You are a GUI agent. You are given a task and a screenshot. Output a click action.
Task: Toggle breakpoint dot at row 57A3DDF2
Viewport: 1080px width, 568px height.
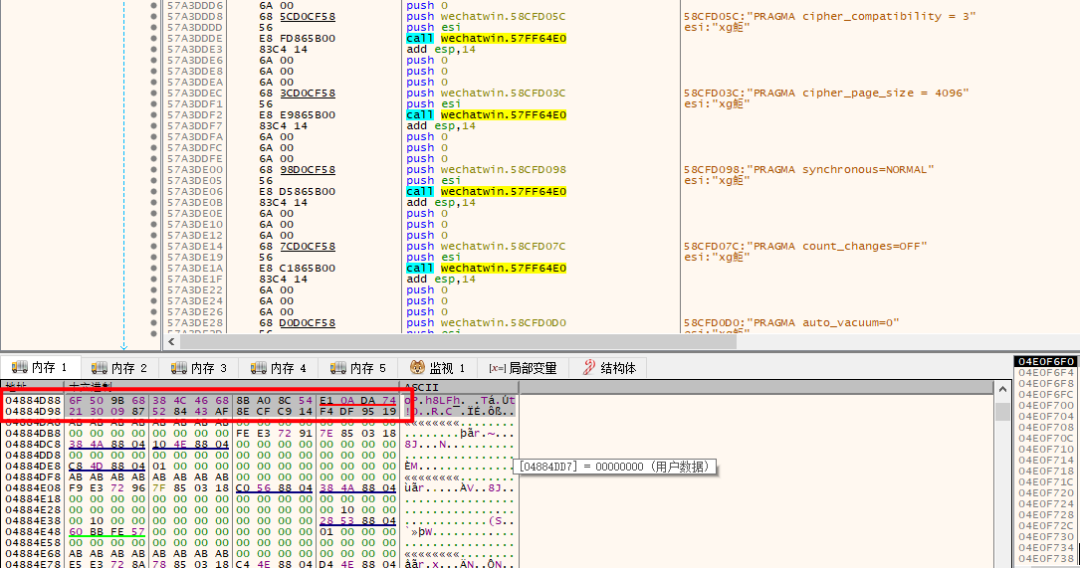(154, 115)
